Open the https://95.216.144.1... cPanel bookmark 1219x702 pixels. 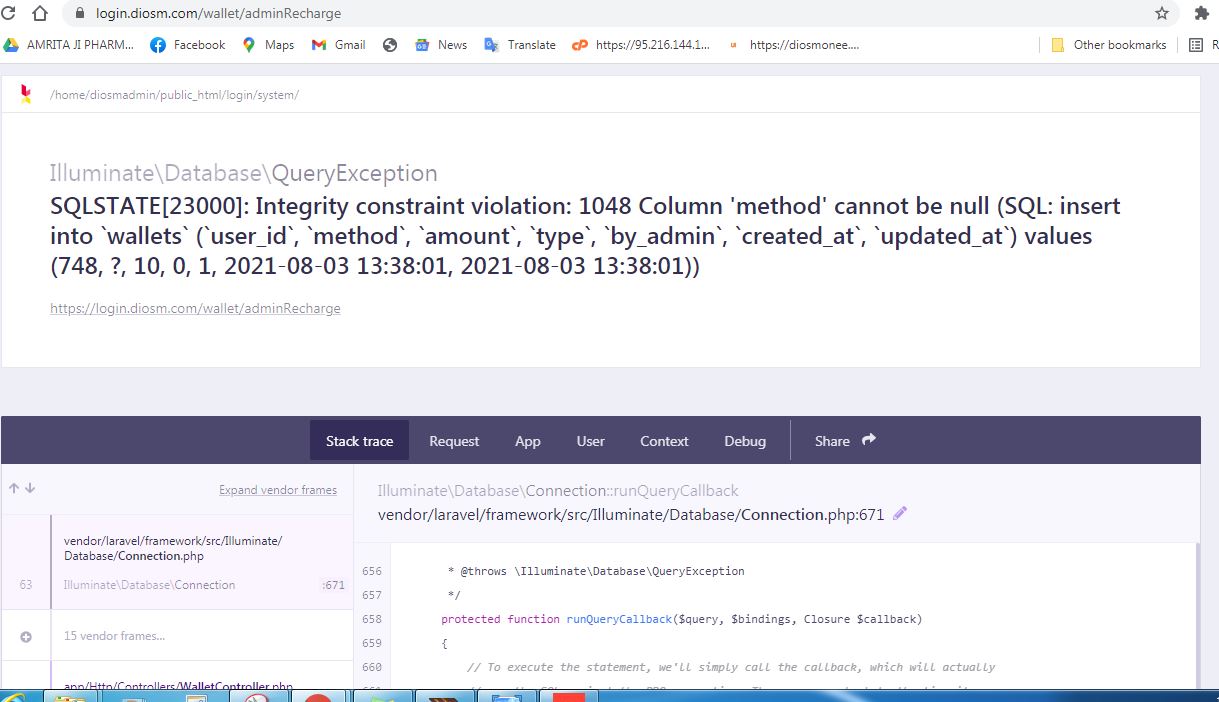pos(641,45)
